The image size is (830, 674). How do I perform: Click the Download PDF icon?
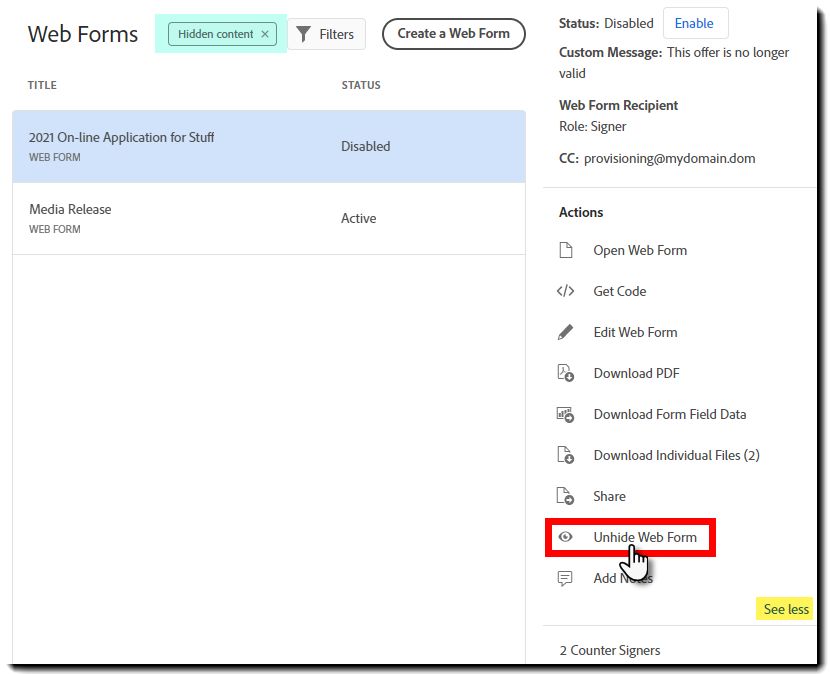click(x=565, y=373)
